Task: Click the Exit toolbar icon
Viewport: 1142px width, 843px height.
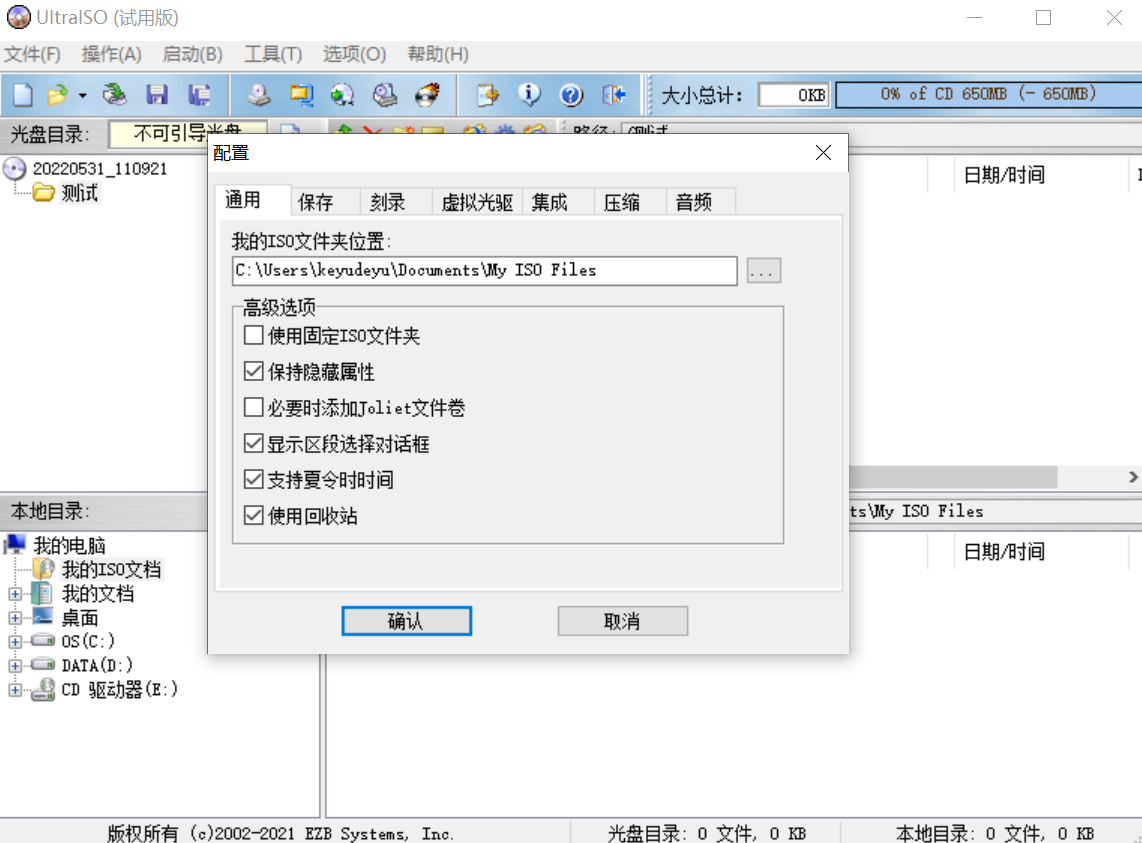Action: [x=615, y=94]
